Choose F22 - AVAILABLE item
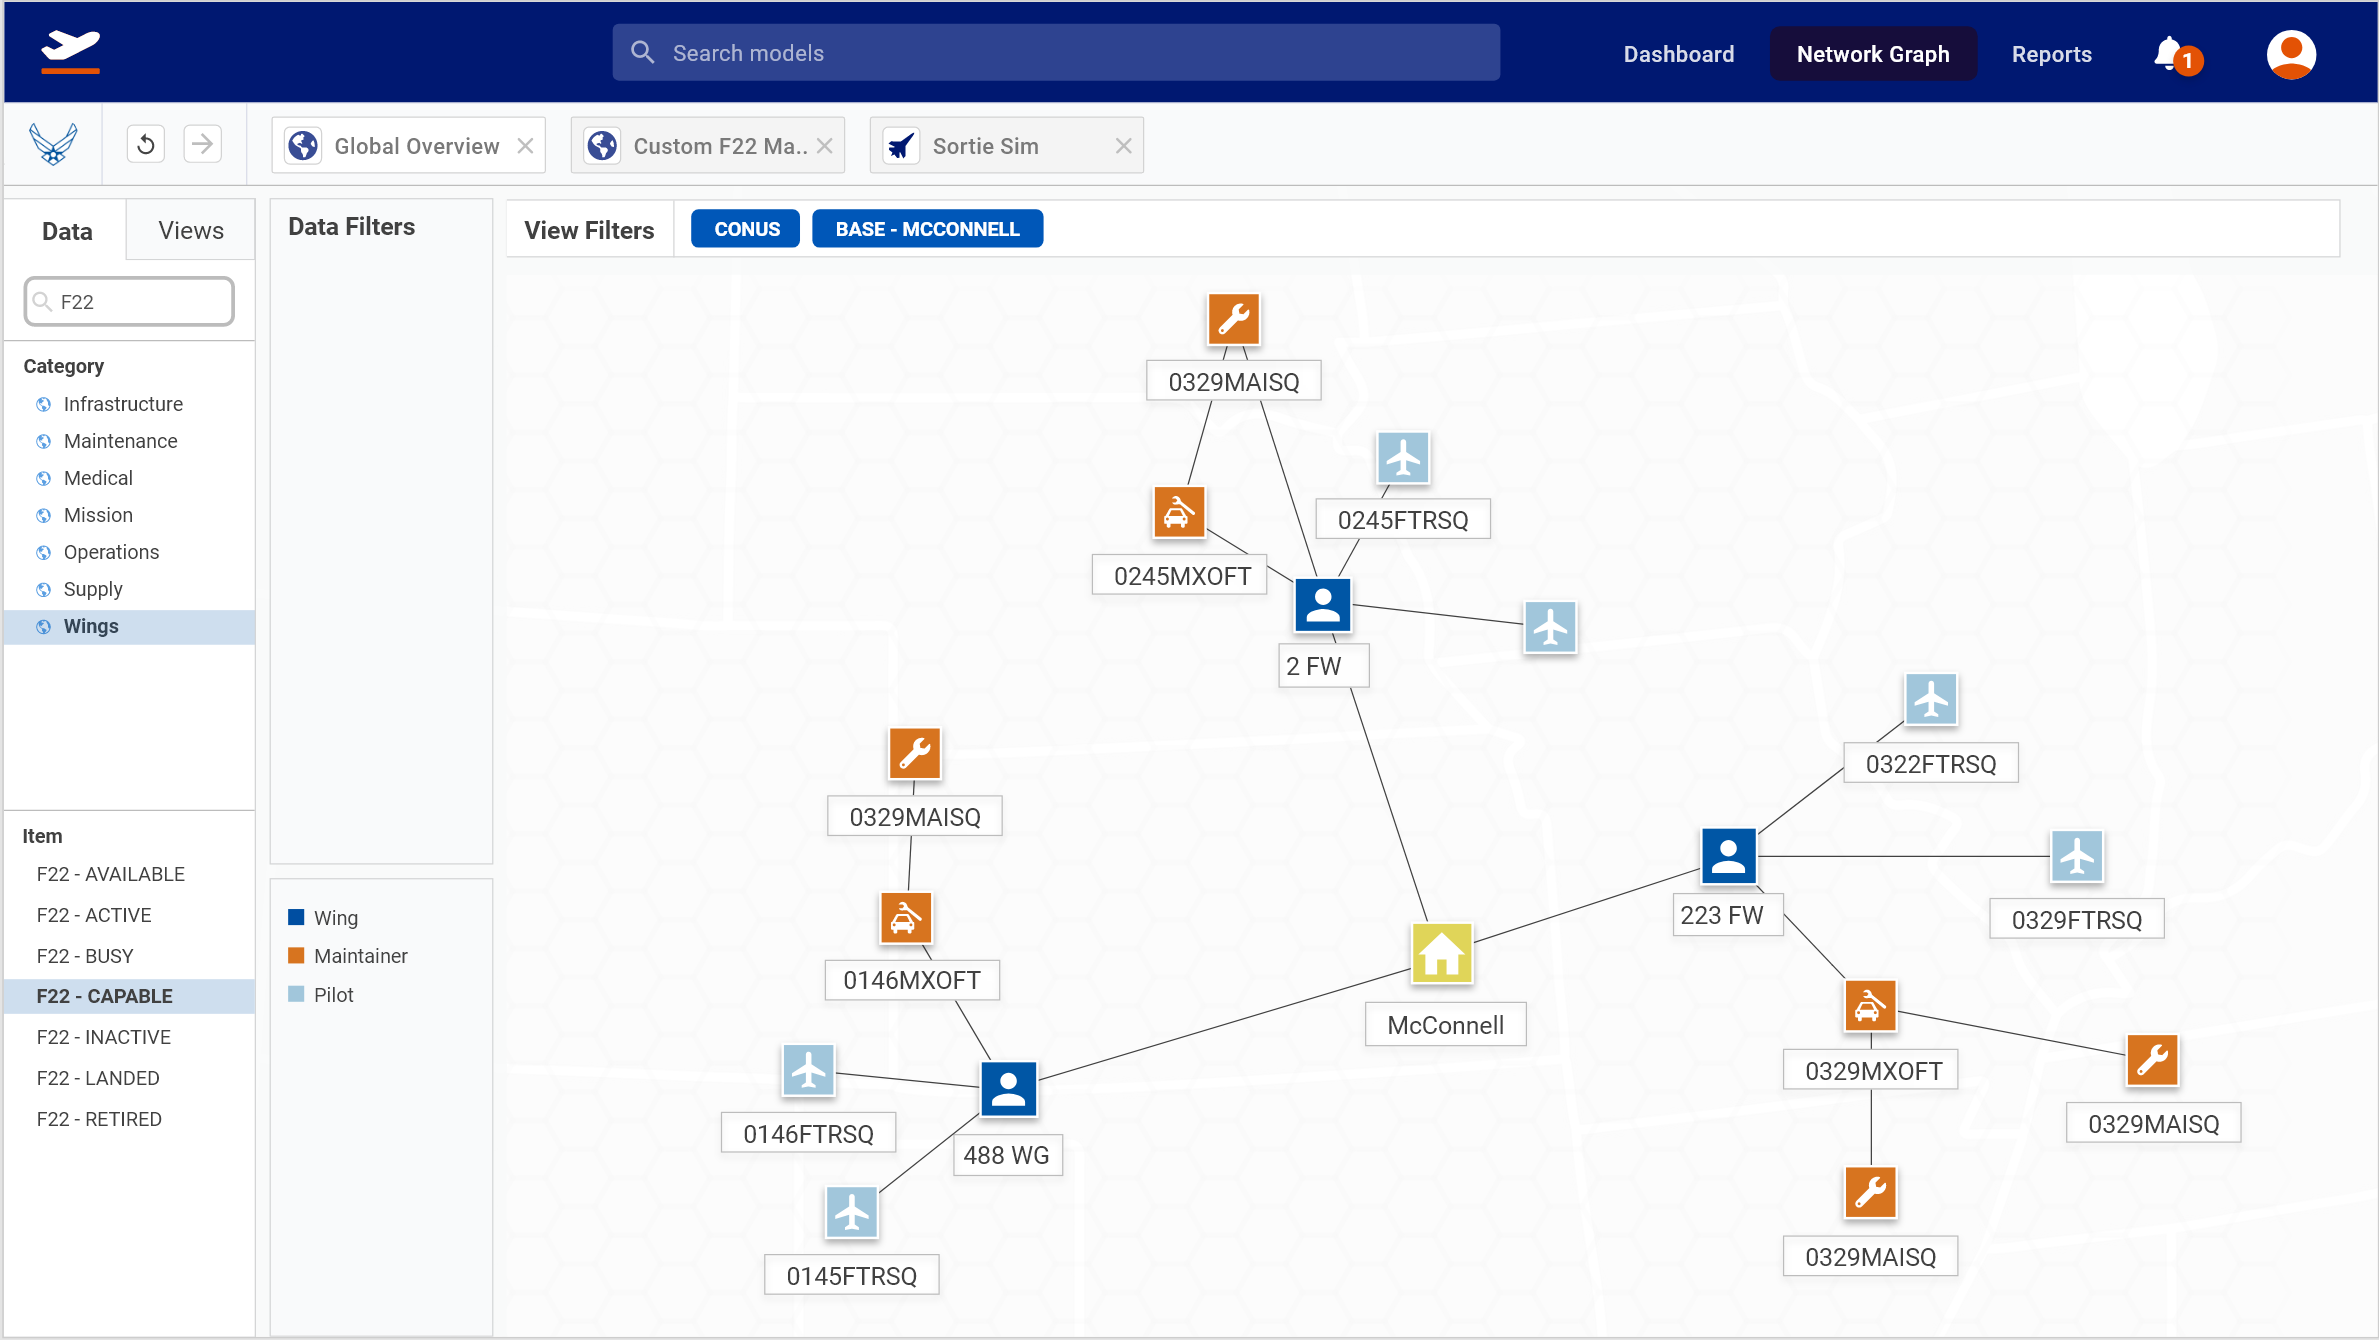The width and height of the screenshot is (2379, 1340). 110,874
